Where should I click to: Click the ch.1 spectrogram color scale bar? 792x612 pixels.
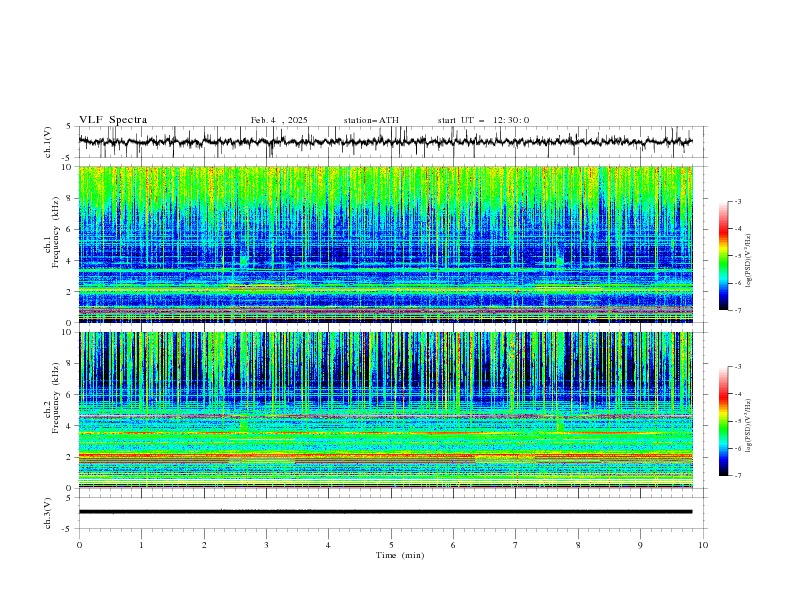click(724, 256)
